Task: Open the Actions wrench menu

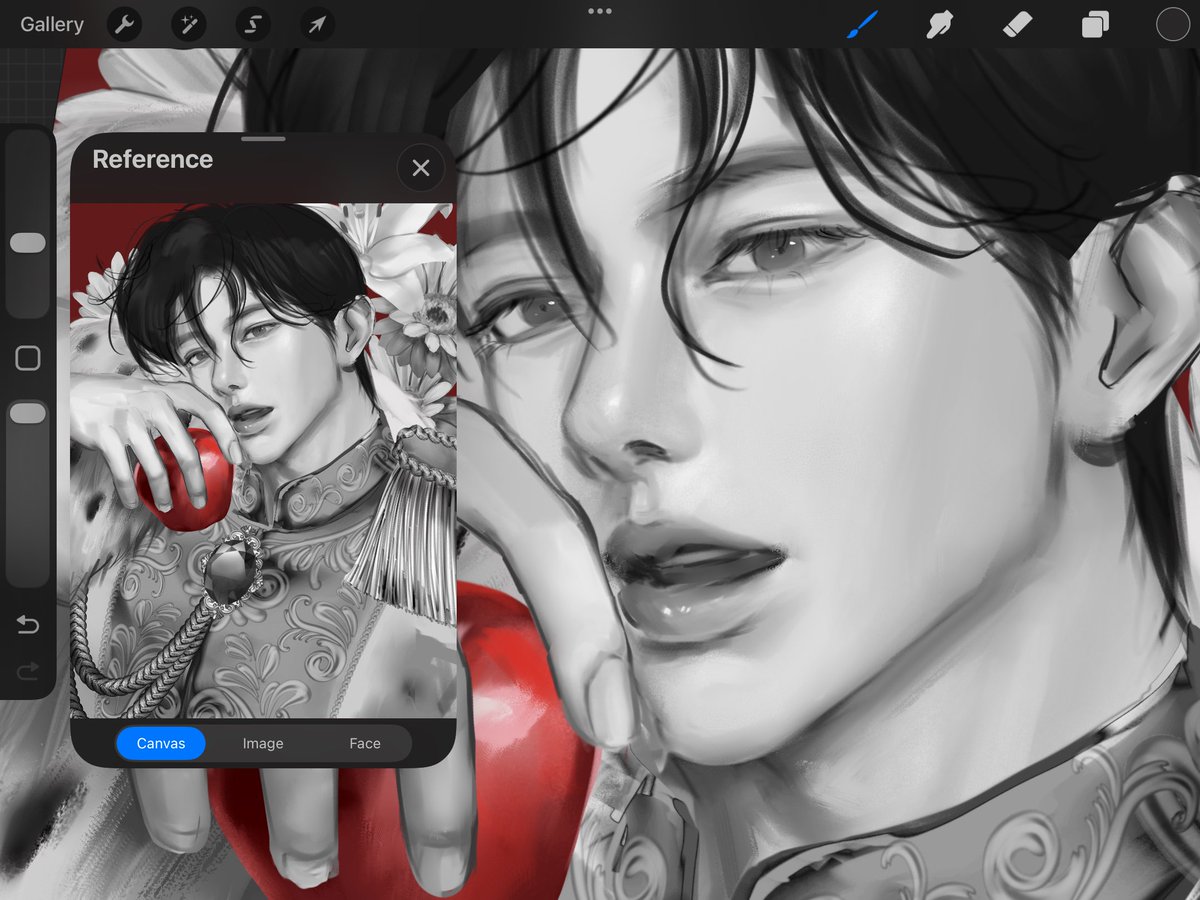Action: point(124,24)
